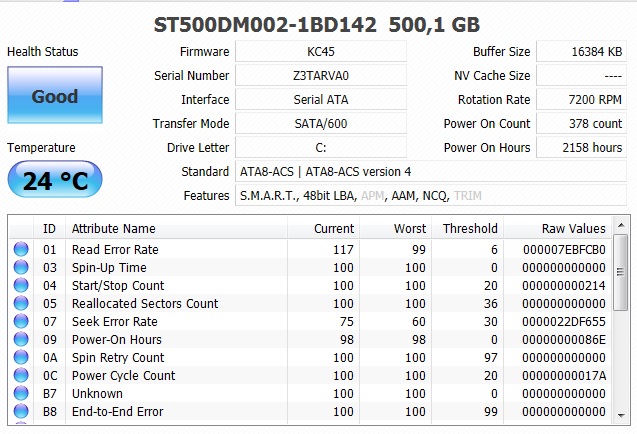The width and height of the screenshot is (637, 434).
Task: Click the End-to-End Error status orb
Action: (x=21, y=411)
